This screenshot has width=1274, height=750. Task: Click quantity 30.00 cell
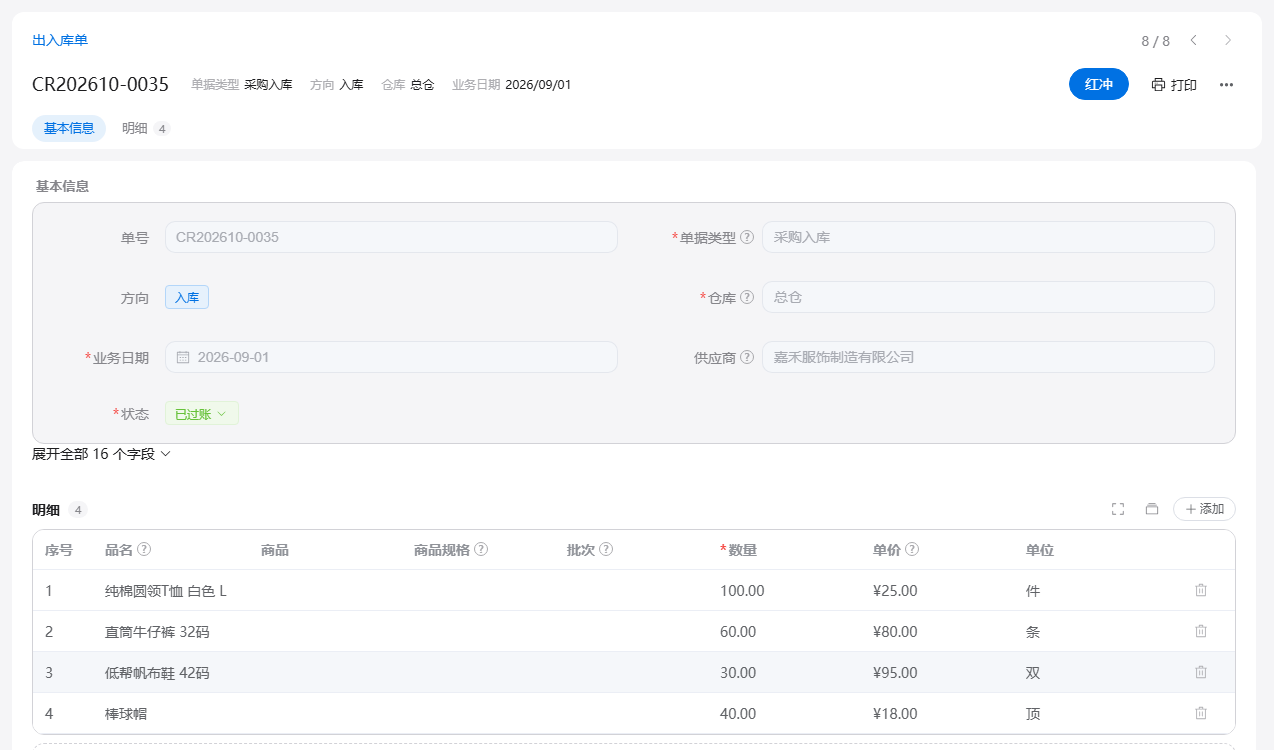click(738, 673)
